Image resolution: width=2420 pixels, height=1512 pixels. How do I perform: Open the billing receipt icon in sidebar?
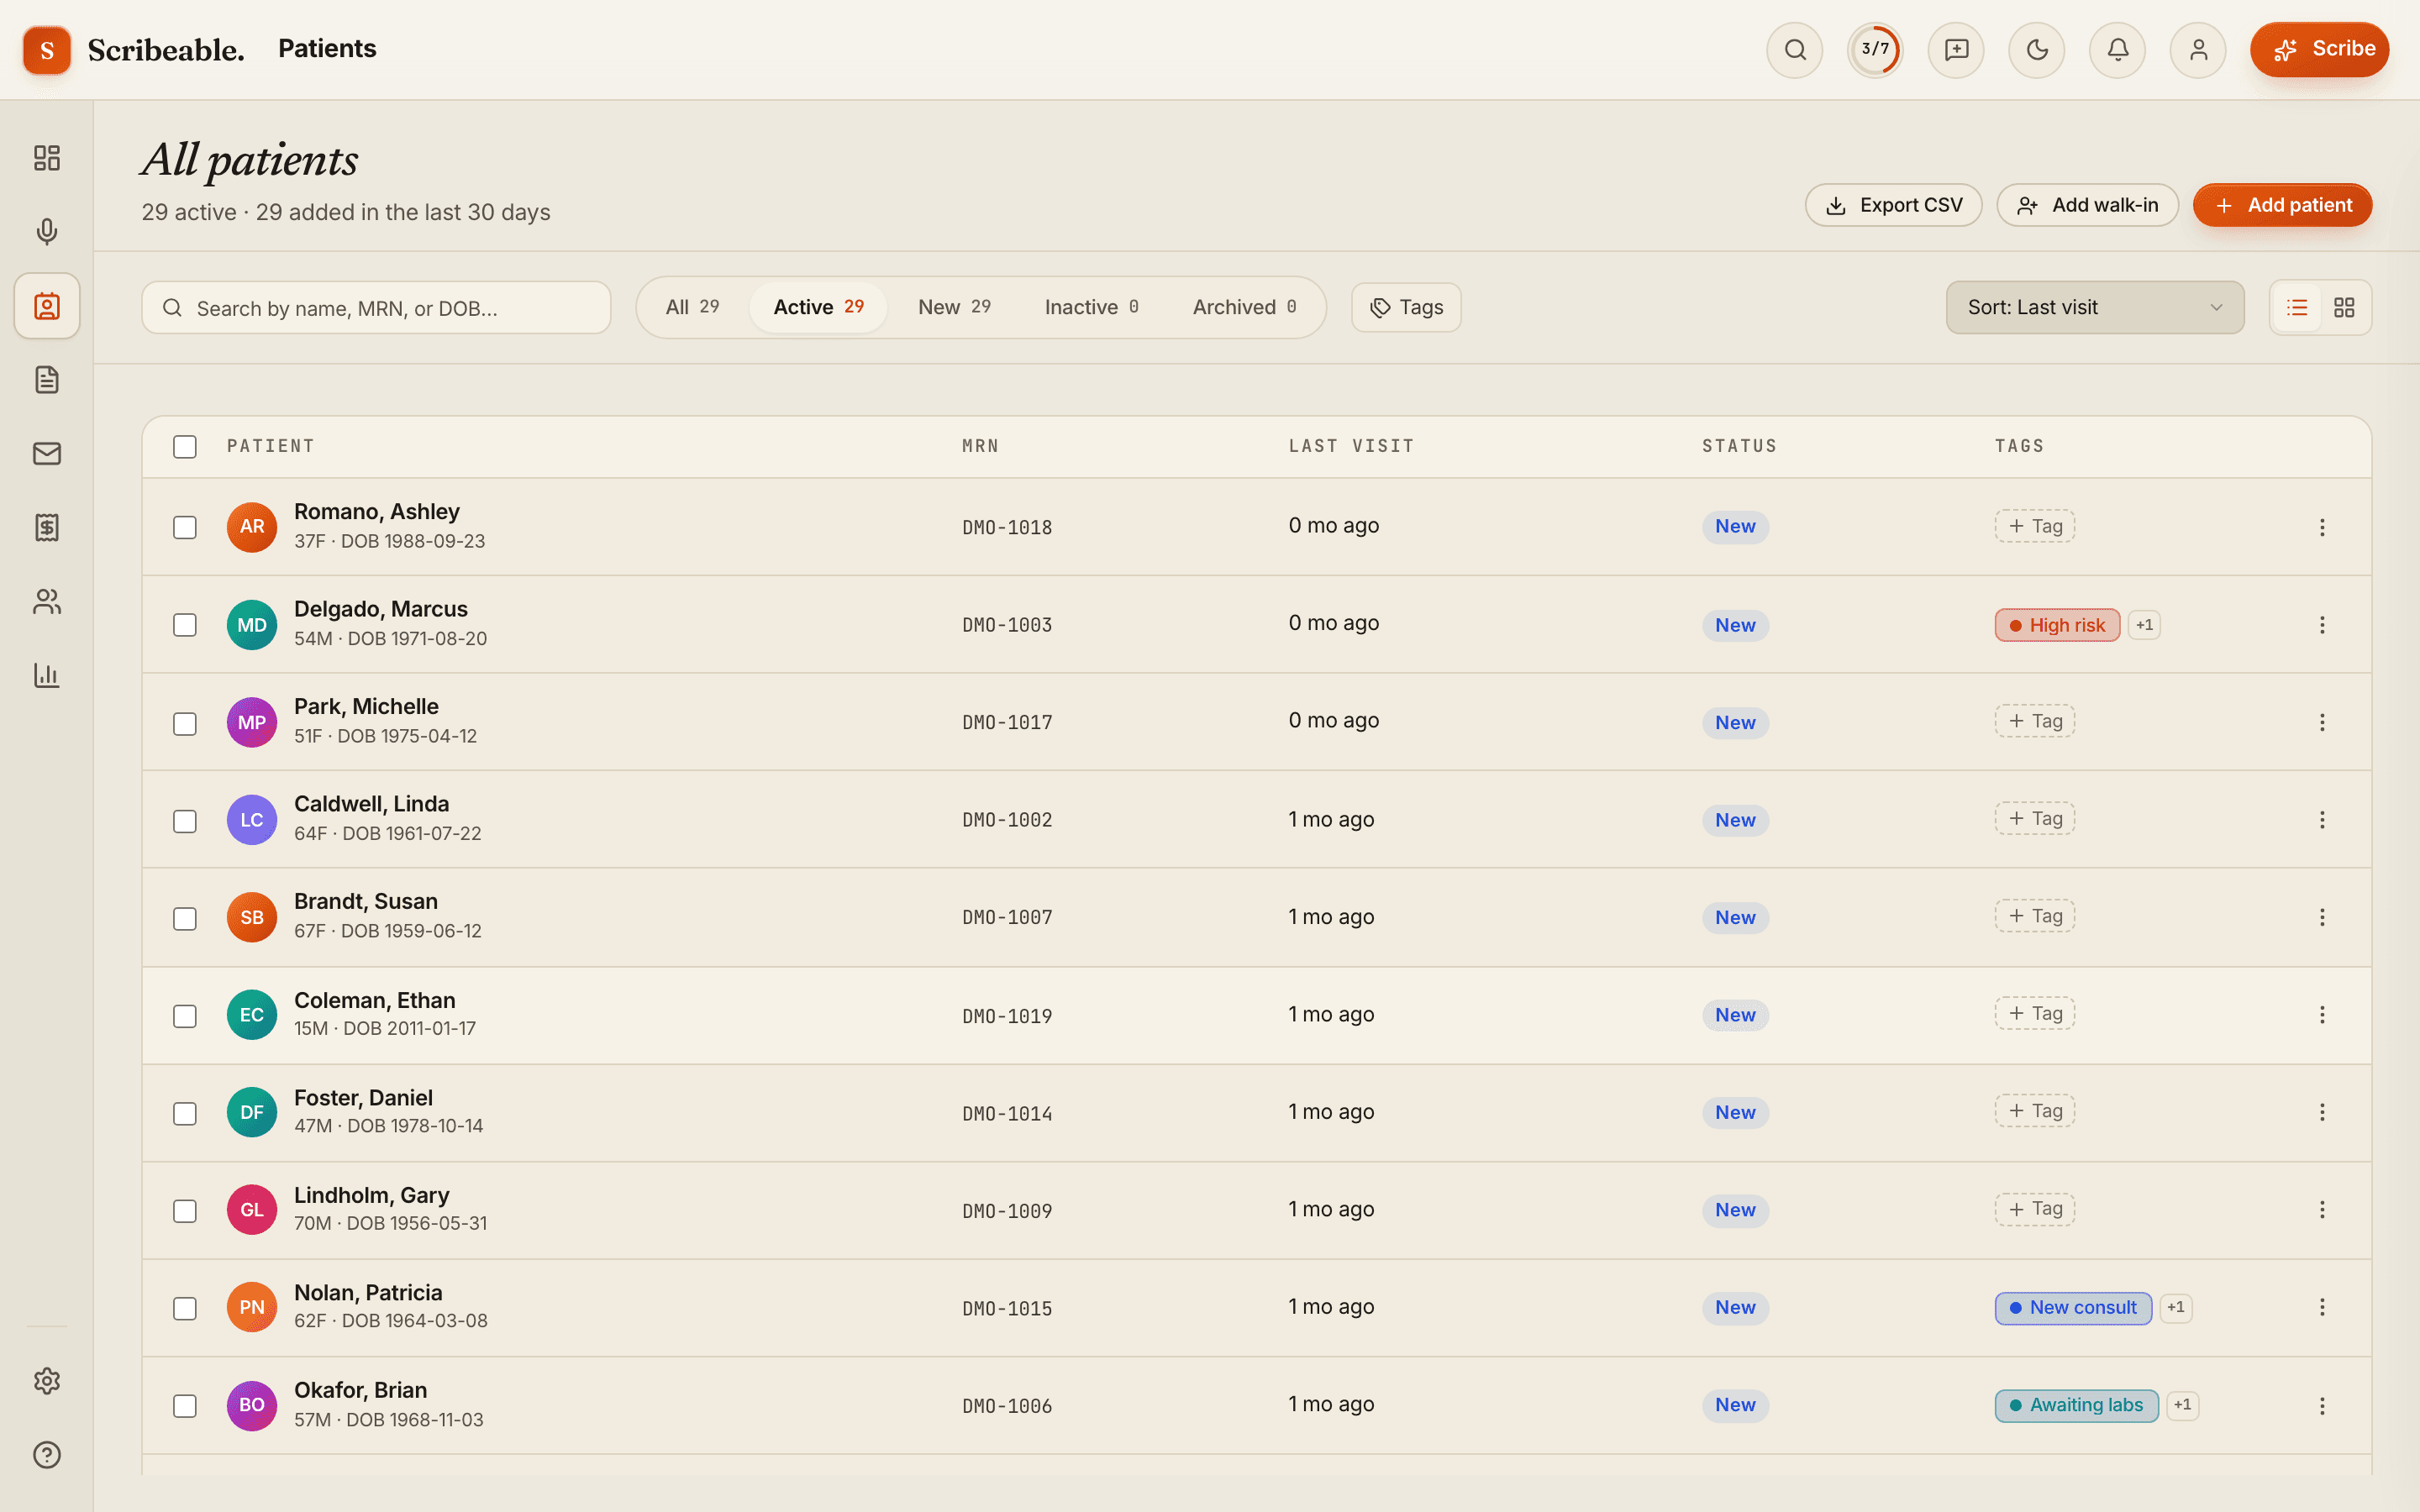tap(47, 528)
